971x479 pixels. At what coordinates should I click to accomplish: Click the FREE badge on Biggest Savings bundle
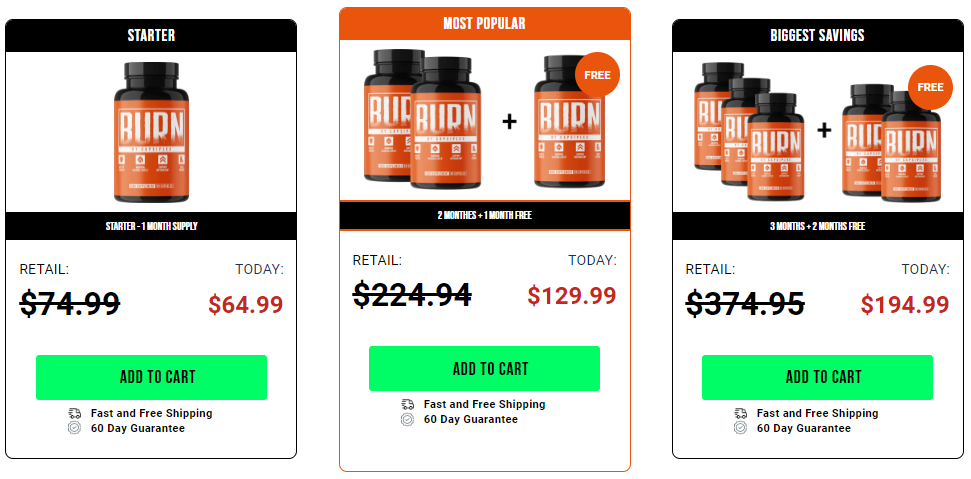(930, 87)
